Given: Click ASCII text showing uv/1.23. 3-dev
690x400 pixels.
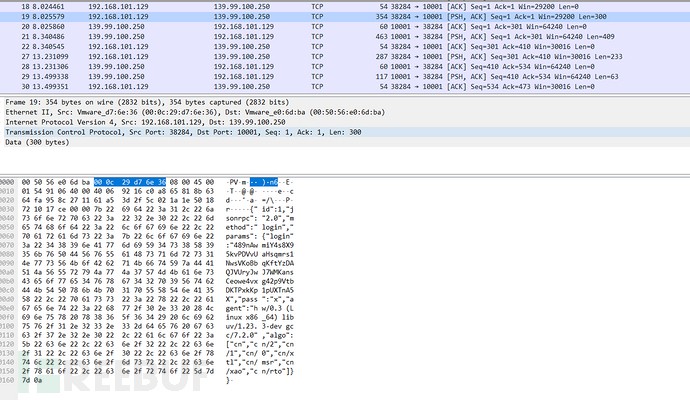Looking at the screenshot, I should tap(260, 327).
